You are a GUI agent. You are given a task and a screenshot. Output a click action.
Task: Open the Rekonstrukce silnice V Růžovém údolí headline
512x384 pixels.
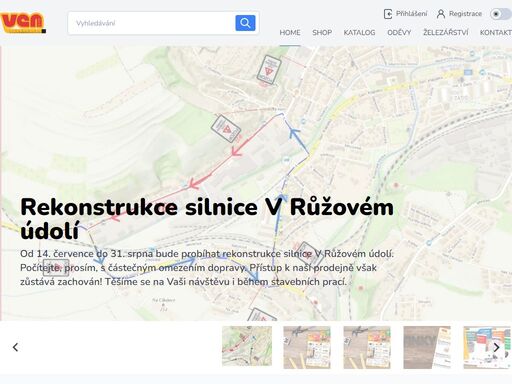click(x=207, y=219)
